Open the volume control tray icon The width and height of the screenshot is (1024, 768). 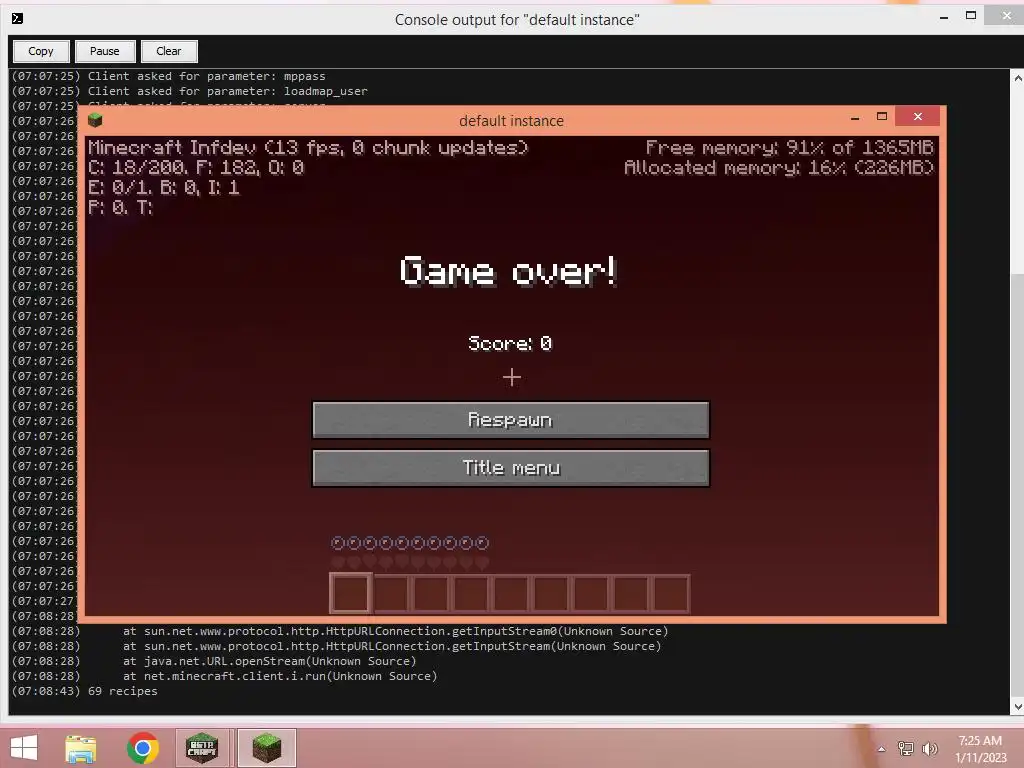coord(929,748)
